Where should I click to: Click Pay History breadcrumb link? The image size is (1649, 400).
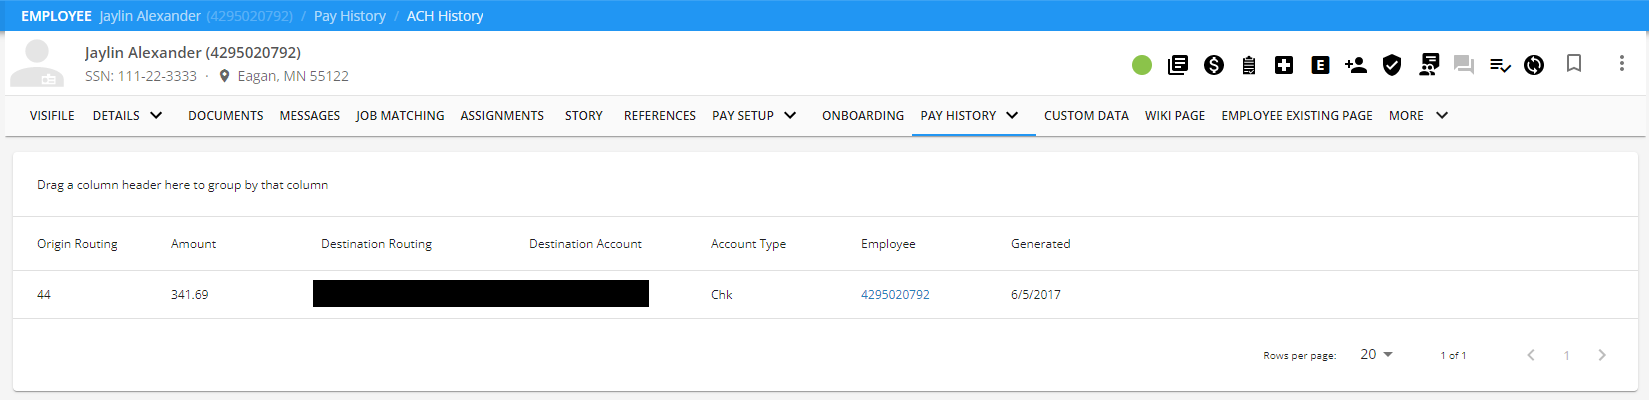349,16
